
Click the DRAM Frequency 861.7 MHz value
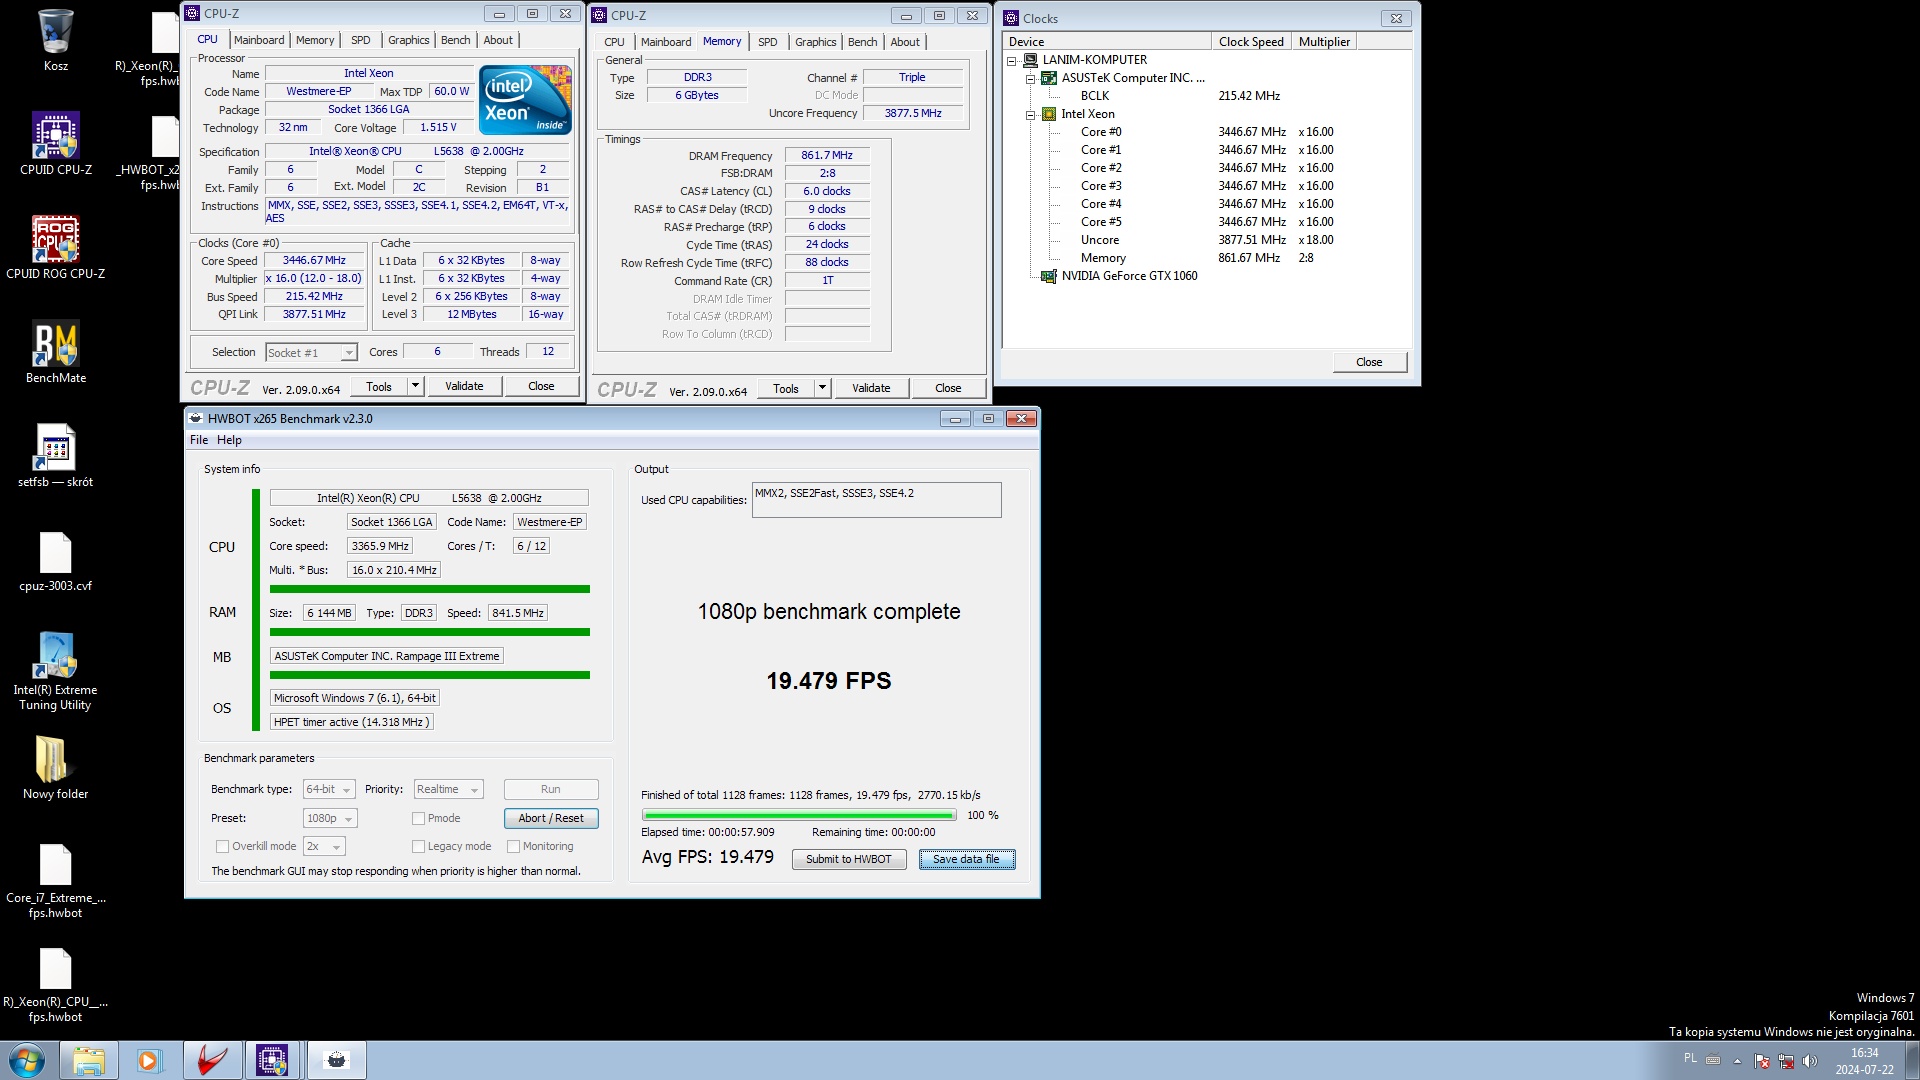pyautogui.click(x=827, y=155)
